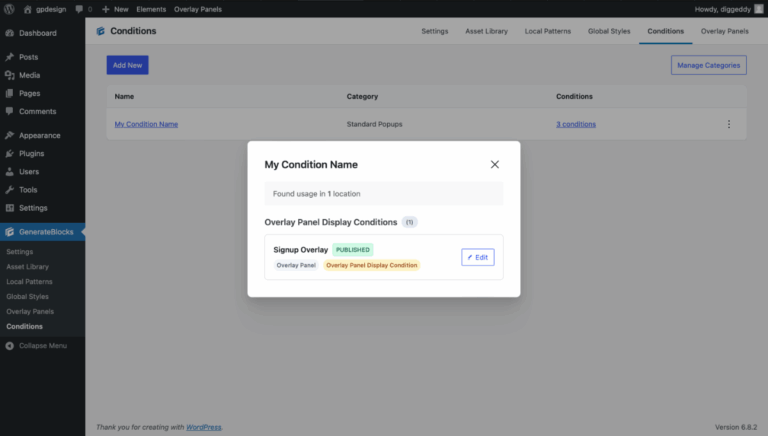
Task: Click the Manage Categories button
Action: point(708,65)
